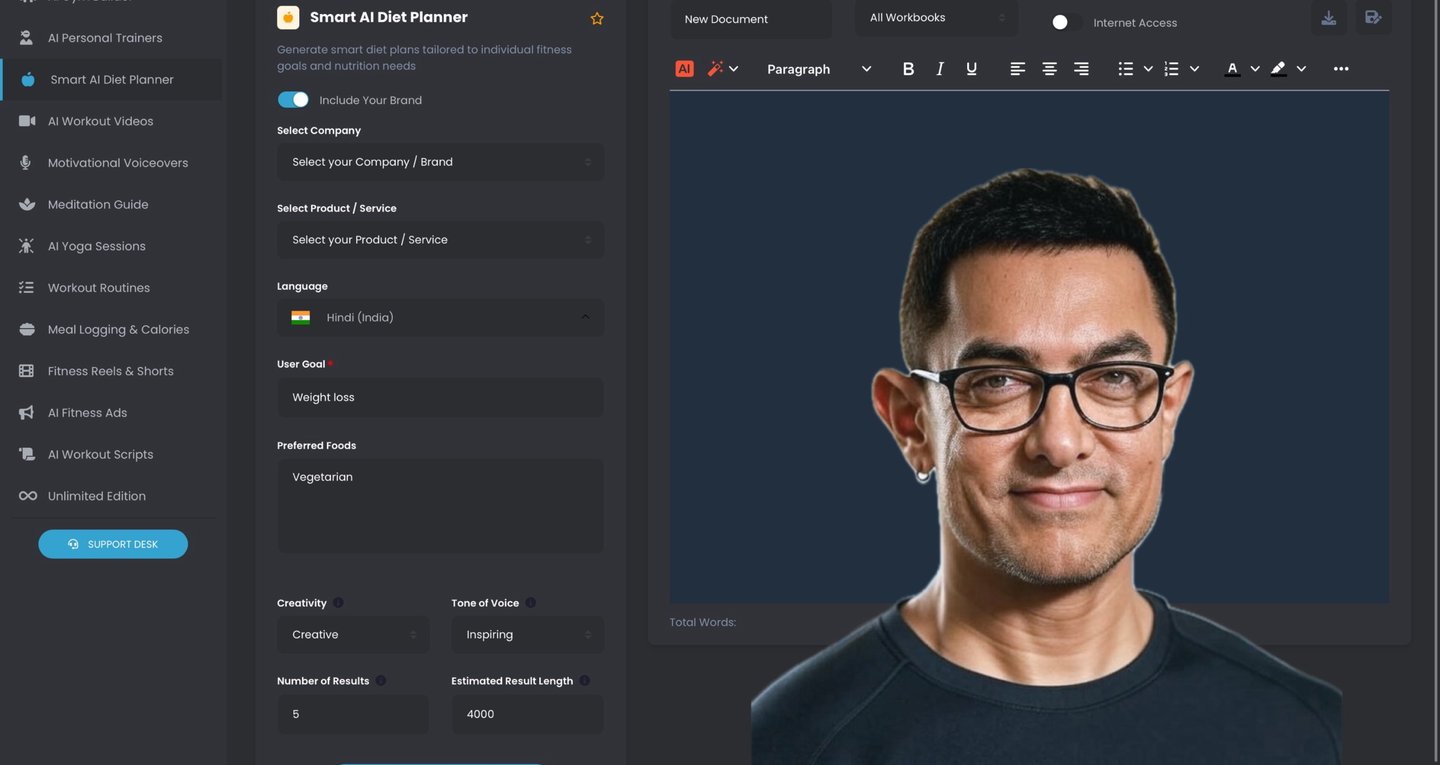Click the Estimated Result Length info icon
The height and width of the screenshot is (765, 1440).
pyautogui.click(x=584, y=681)
